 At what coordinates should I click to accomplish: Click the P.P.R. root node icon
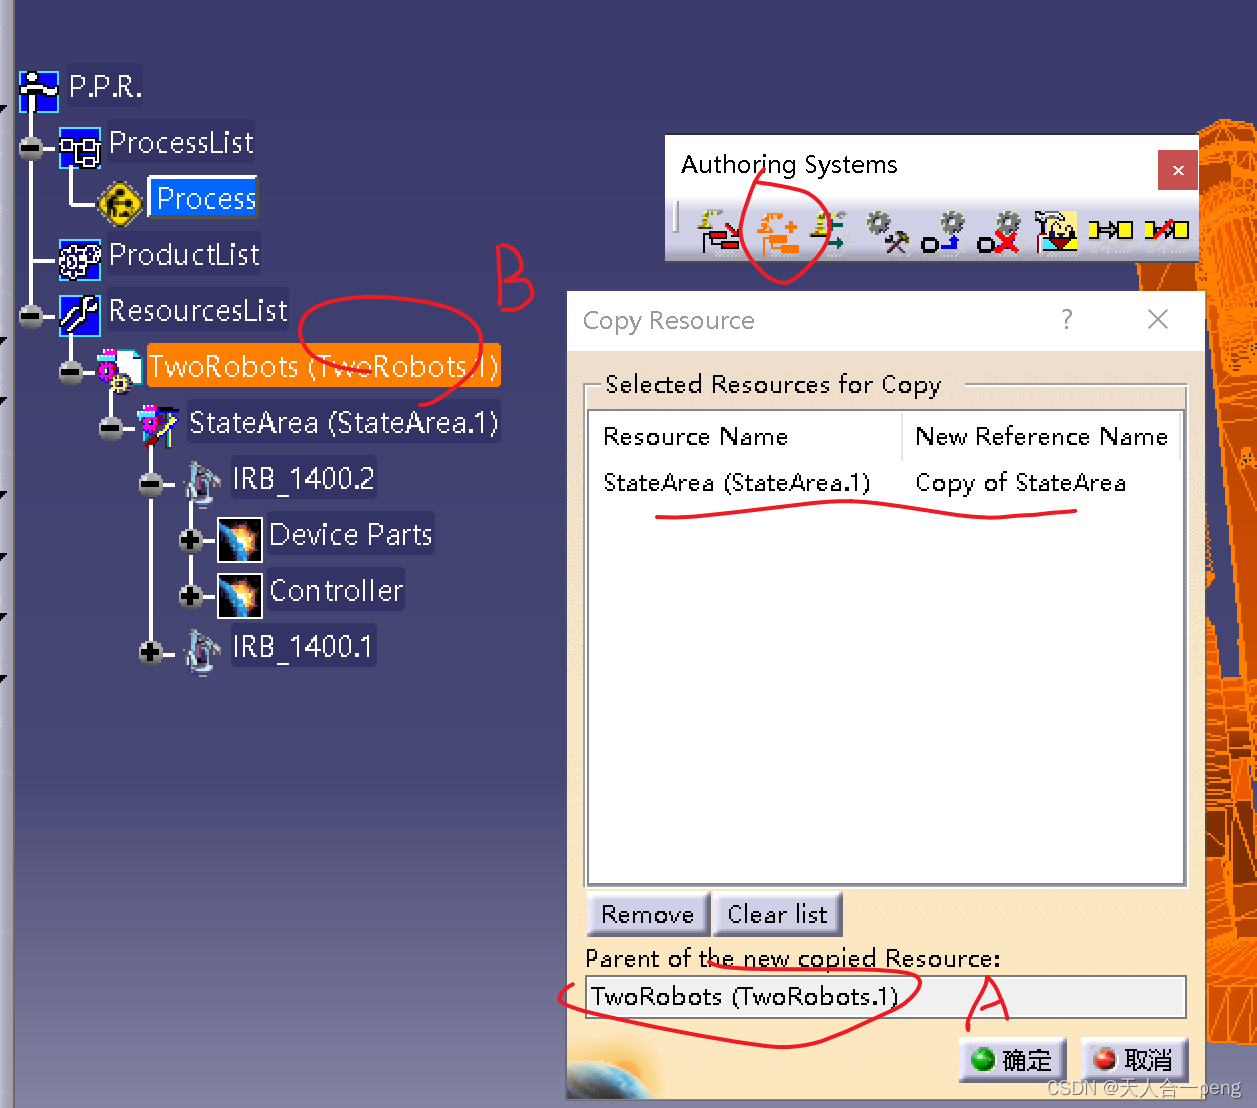click(x=40, y=91)
